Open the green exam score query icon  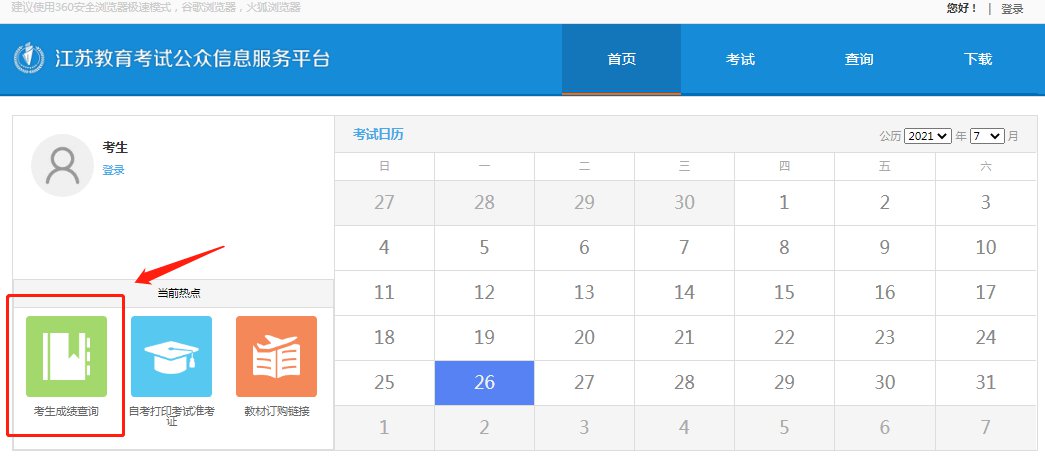pos(66,356)
